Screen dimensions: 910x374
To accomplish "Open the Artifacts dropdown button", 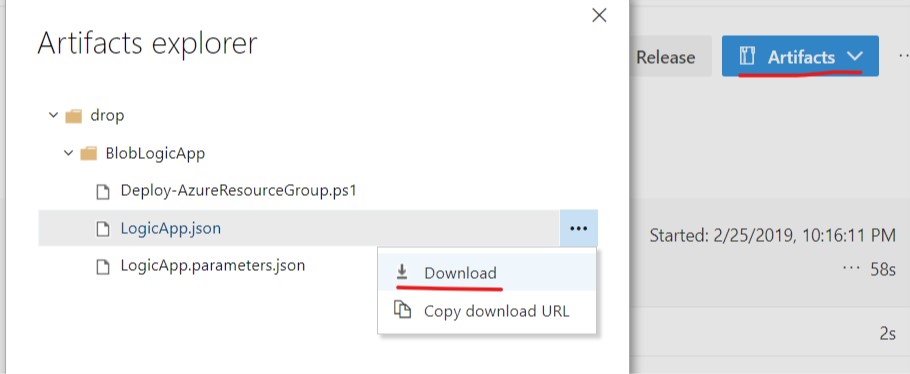I will click(x=800, y=56).
